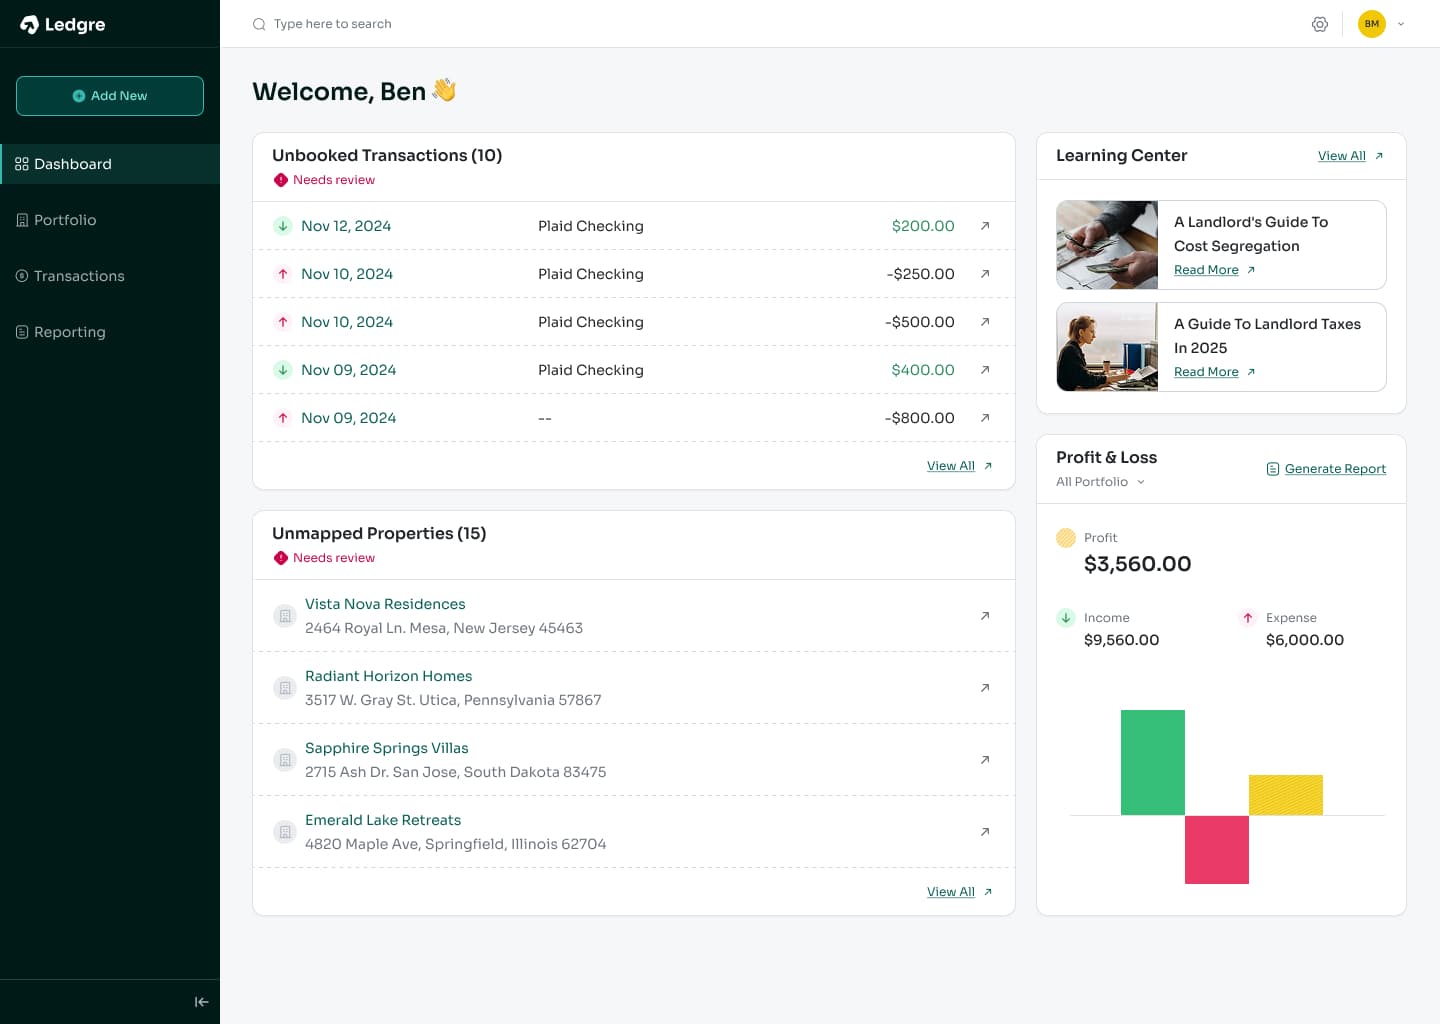The height and width of the screenshot is (1024, 1440).
Task: Click the Generate Report document icon
Action: (x=1273, y=468)
